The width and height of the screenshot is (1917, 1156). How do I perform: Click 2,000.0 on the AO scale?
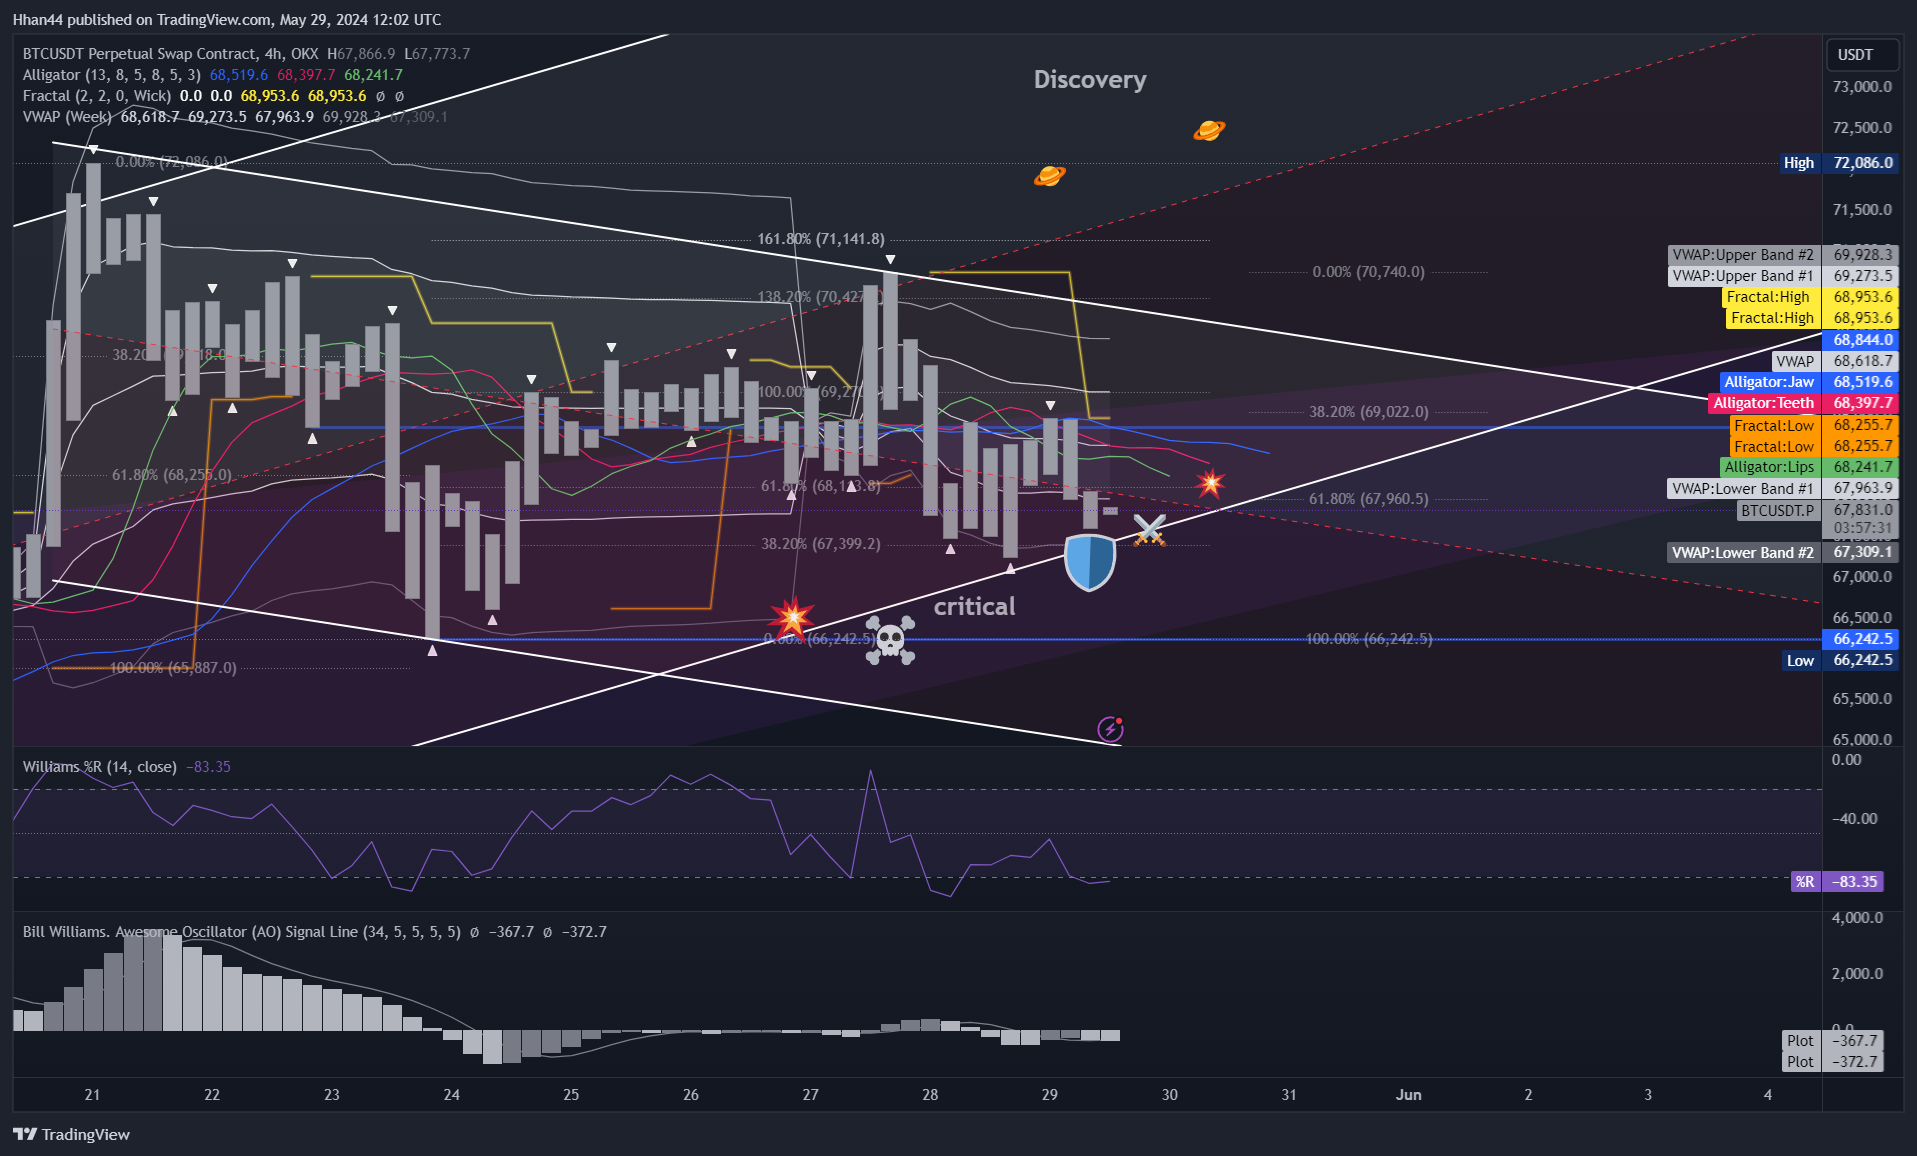1858,974
